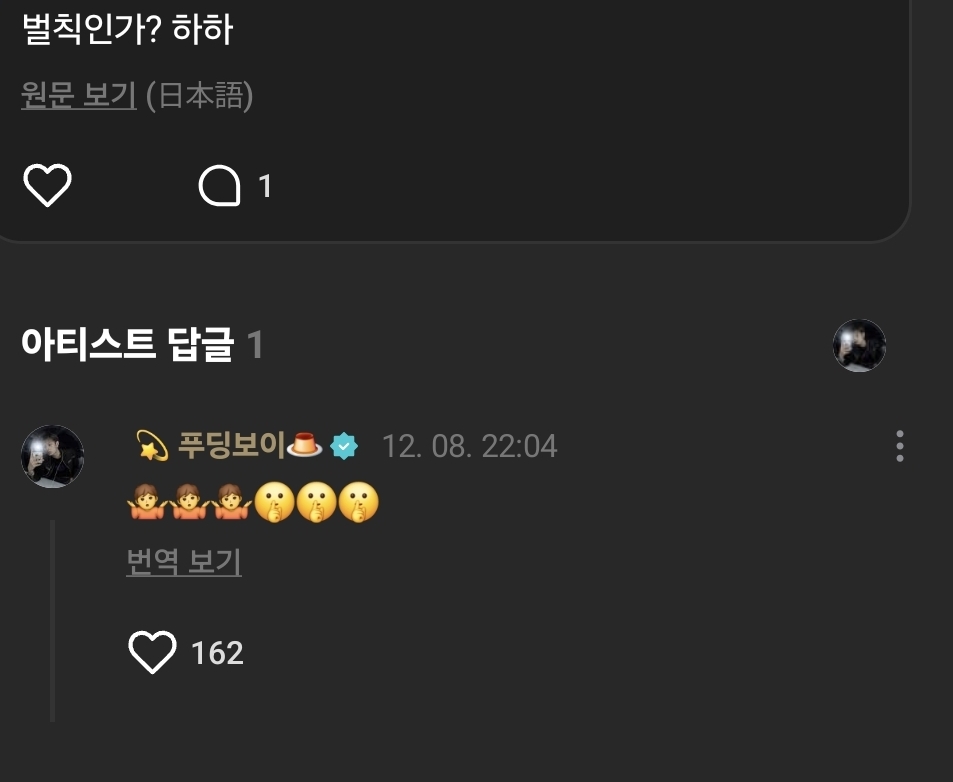953x782 pixels.
Task: Open the three-dot more options menu
Action: (900, 446)
